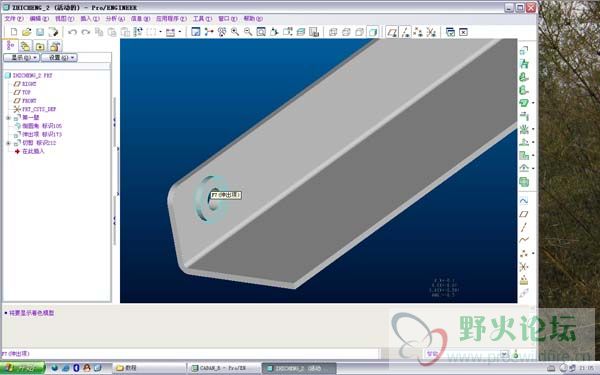Toggle datum points display

click(x=418, y=32)
